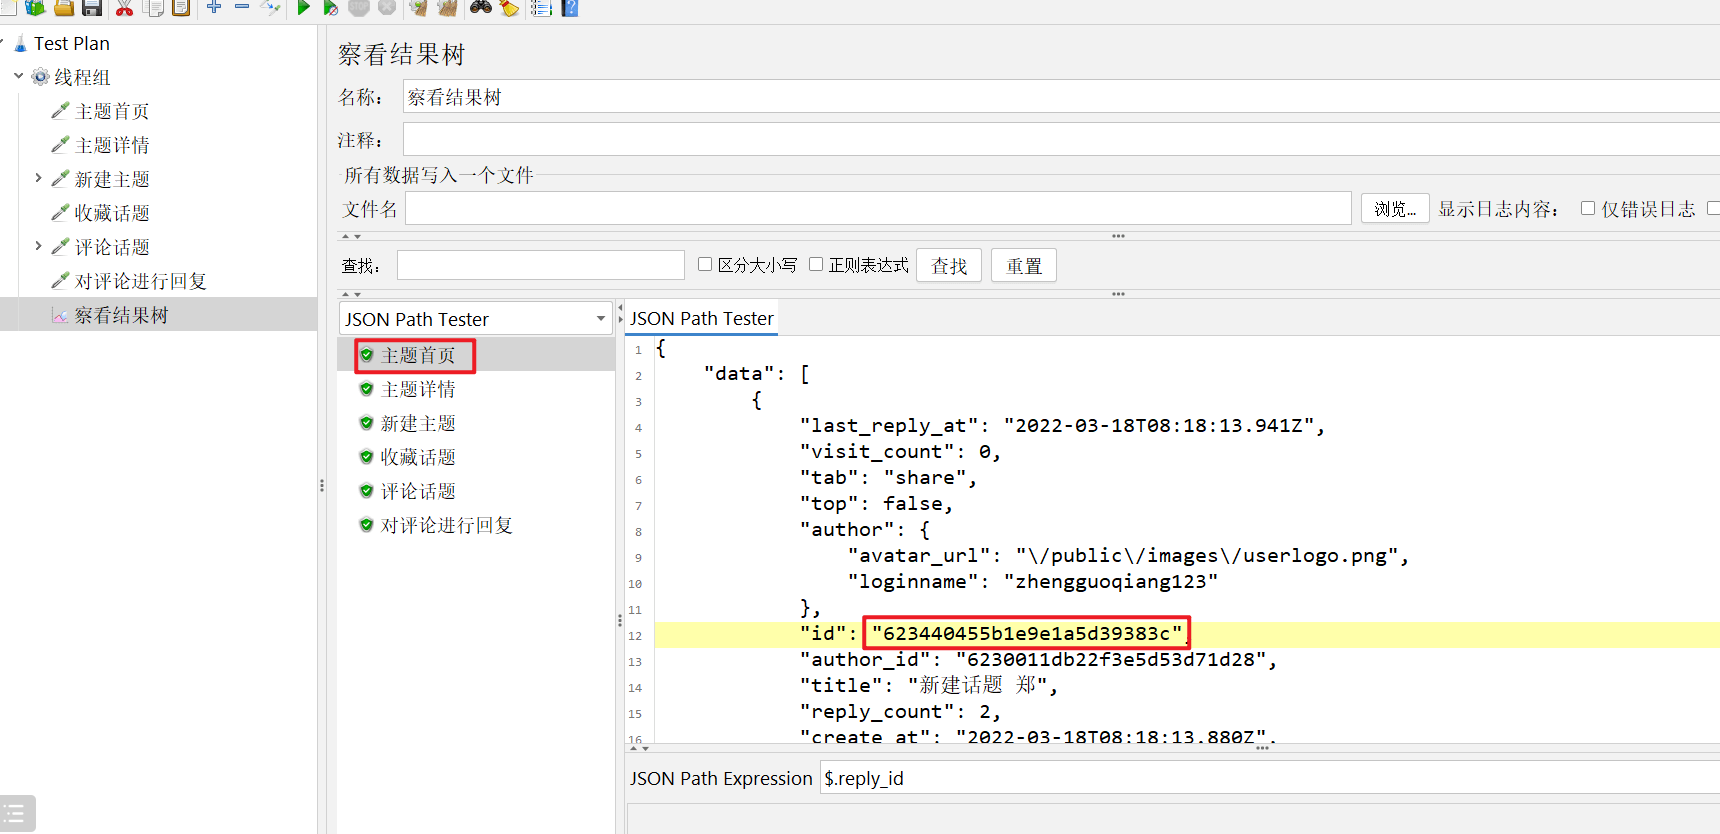Select 主题详情 sampler in test plan tree
The width and height of the screenshot is (1720, 834).
click(112, 145)
